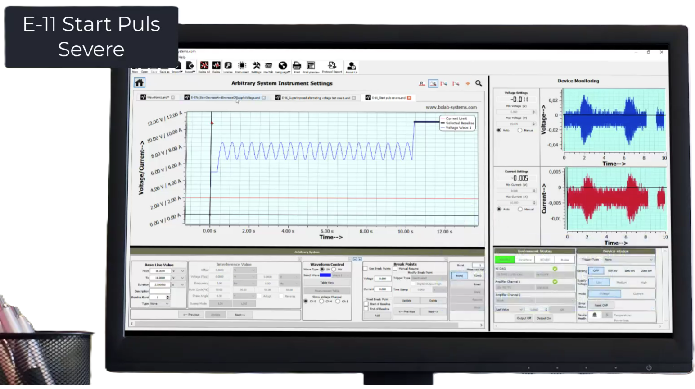Click the magnifier search icon above chart
Viewport: 695px width, 389px height.
click(x=479, y=83)
